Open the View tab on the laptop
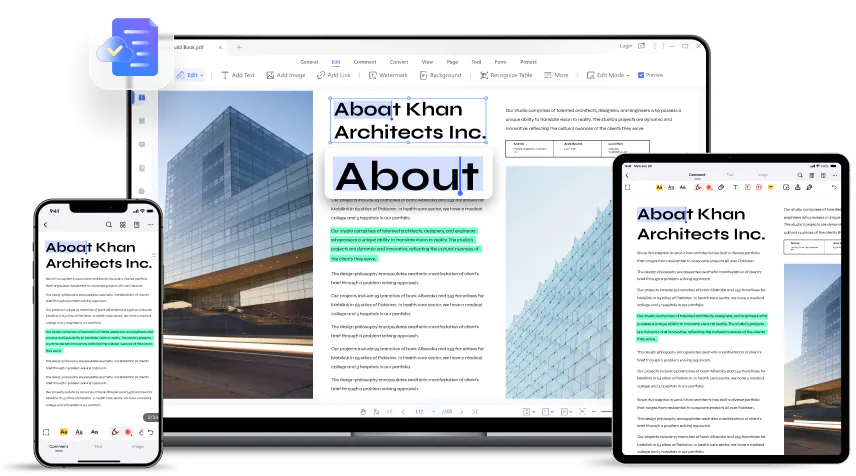Screen dimensions: 856x476 pyautogui.click(x=427, y=62)
